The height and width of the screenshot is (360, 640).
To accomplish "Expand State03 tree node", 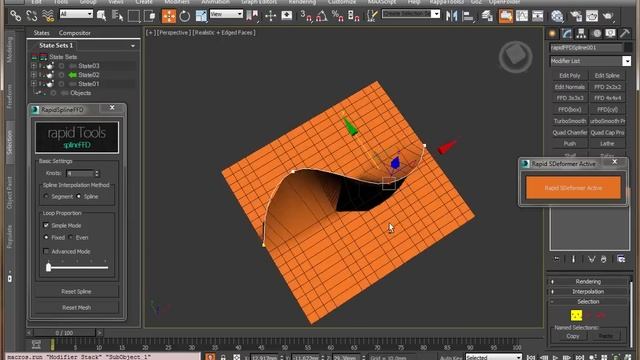I will (34, 66).
